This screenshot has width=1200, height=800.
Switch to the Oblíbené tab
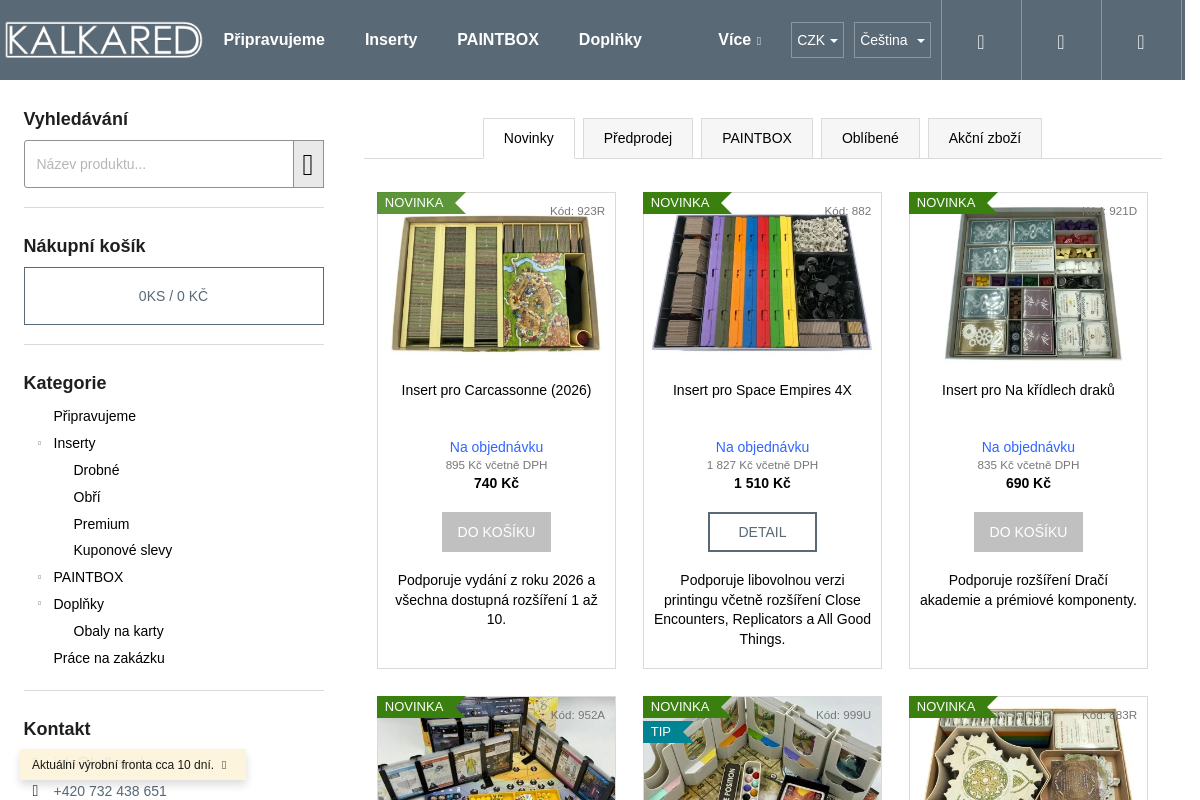click(870, 138)
